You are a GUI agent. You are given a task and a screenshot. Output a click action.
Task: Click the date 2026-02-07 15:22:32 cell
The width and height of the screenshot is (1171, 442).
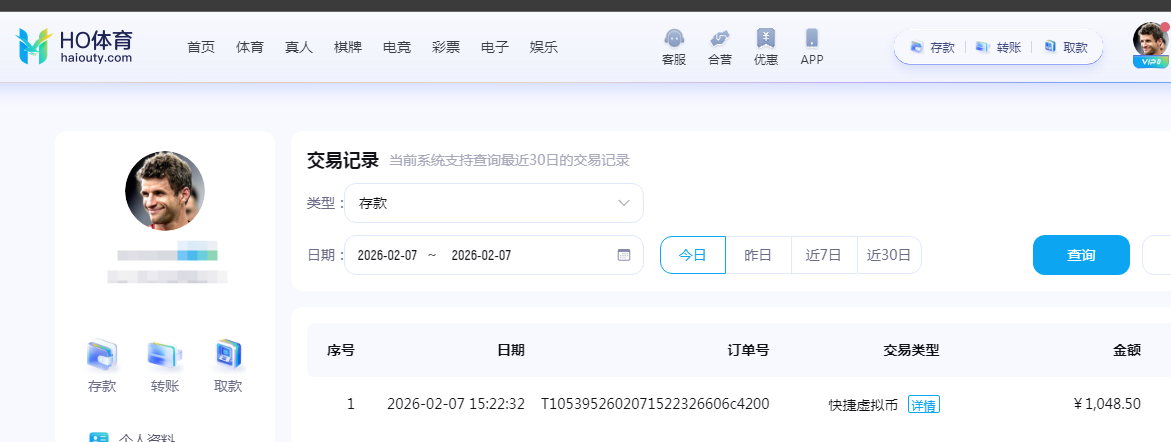click(x=456, y=405)
